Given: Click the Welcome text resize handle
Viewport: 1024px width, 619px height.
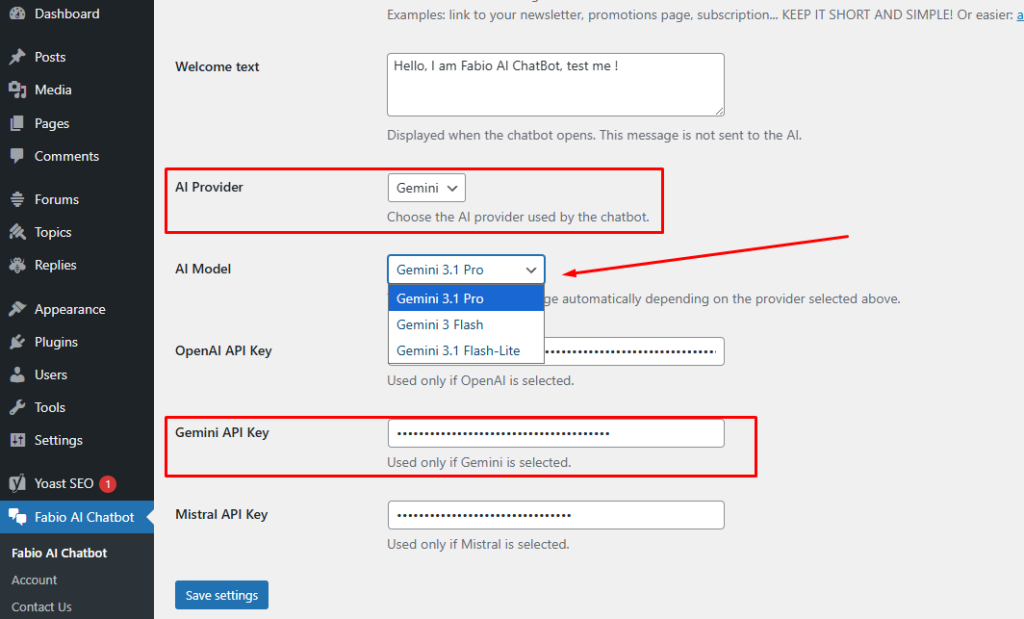Looking at the screenshot, I should 719,111.
